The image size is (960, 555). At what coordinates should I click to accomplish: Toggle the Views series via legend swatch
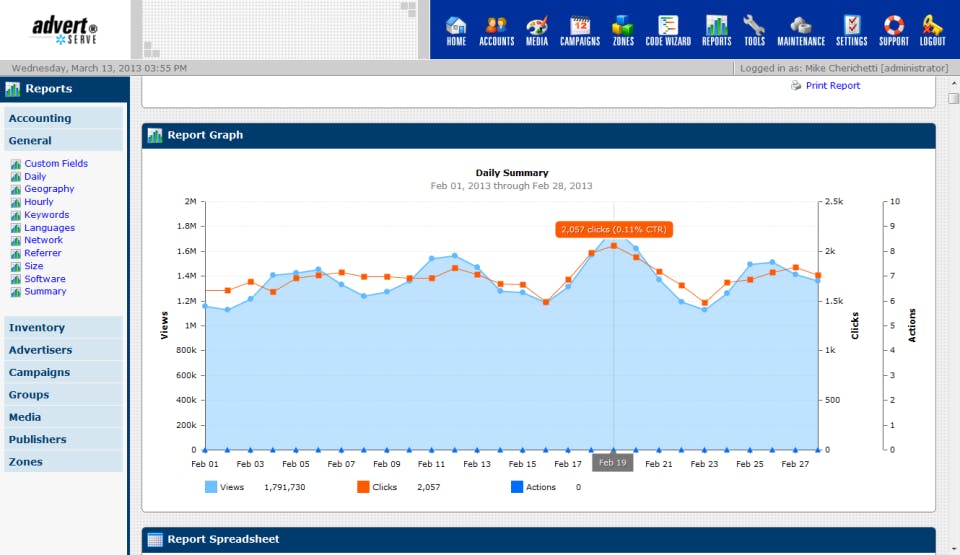tap(211, 487)
